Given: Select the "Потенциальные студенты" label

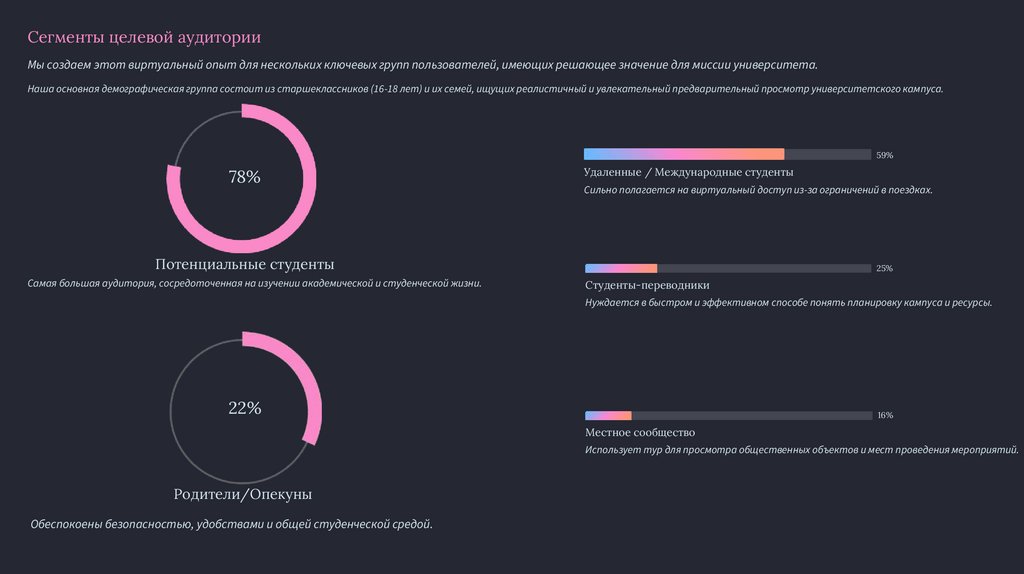Looking at the screenshot, I should 244,265.
